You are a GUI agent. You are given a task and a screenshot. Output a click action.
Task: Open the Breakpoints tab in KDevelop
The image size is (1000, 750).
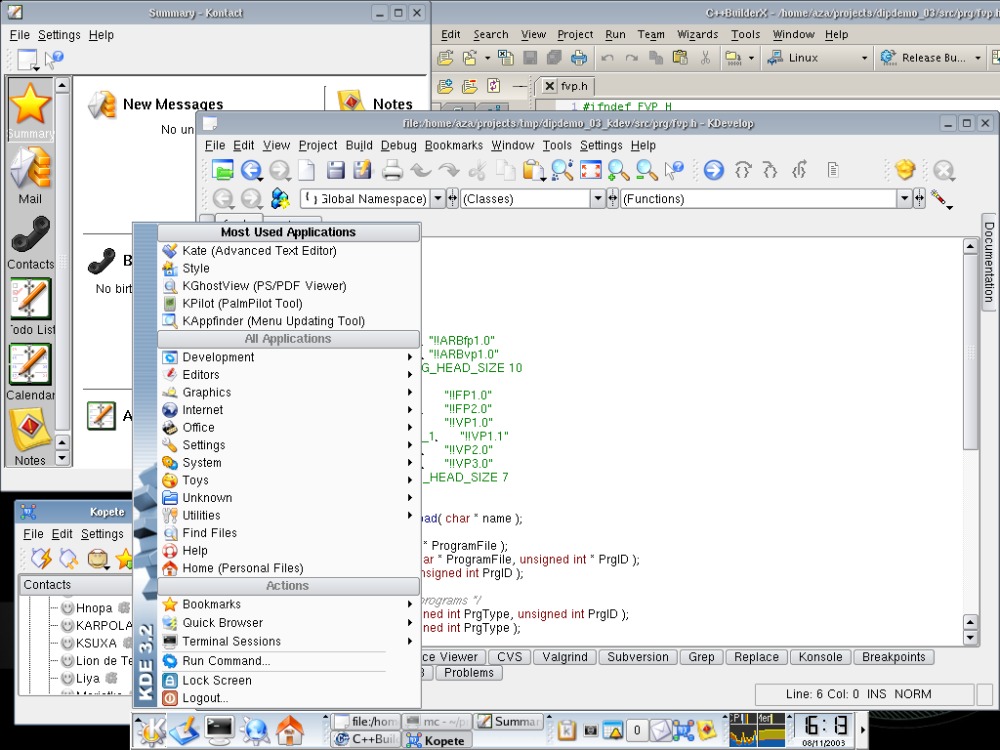click(893, 657)
